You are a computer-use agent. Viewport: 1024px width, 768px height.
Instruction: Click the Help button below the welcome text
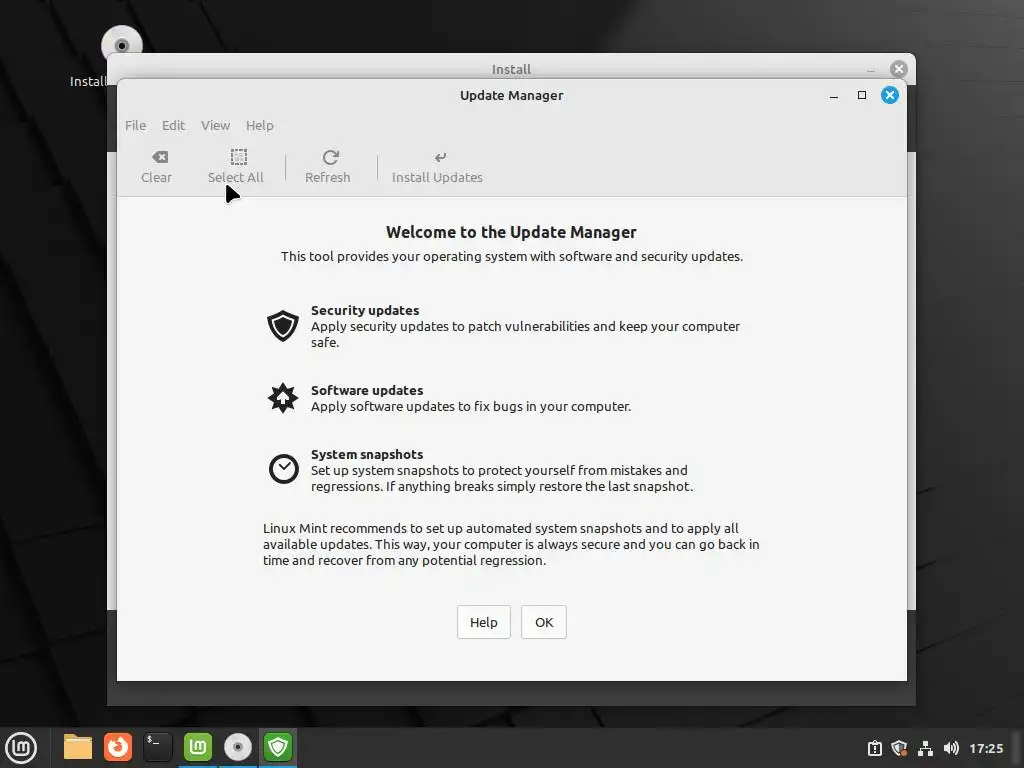click(484, 622)
